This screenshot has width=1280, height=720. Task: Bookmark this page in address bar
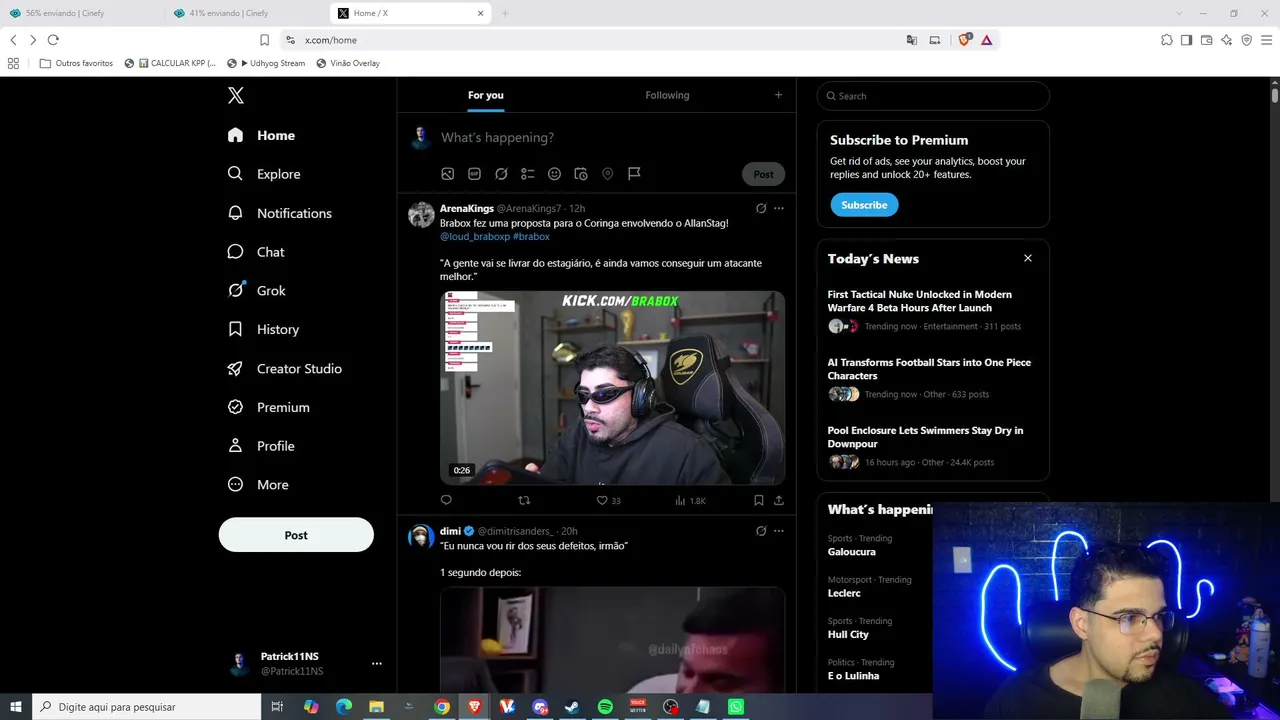pos(264,40)
